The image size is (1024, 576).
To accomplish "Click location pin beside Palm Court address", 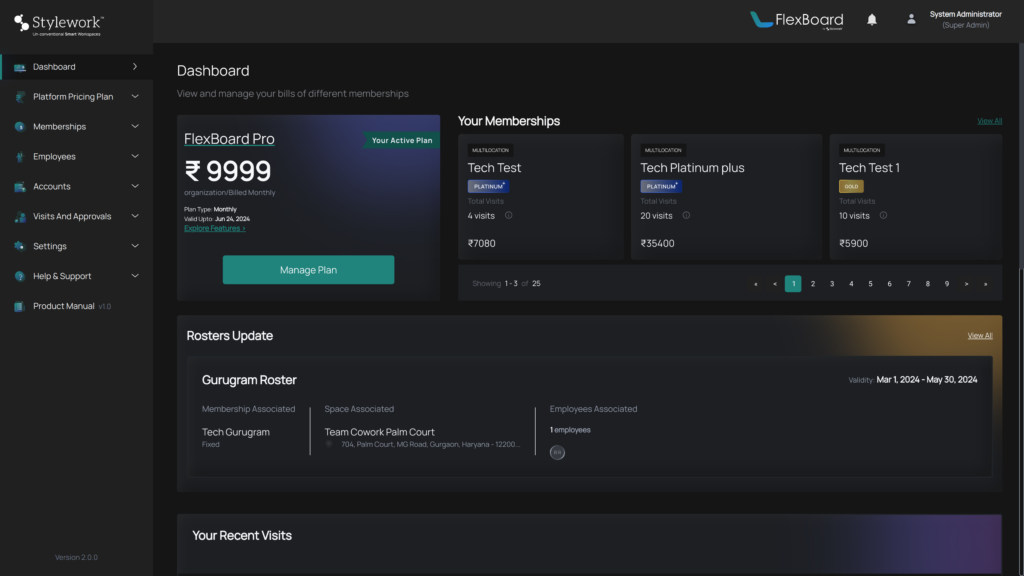I will [x=330, y=444].
